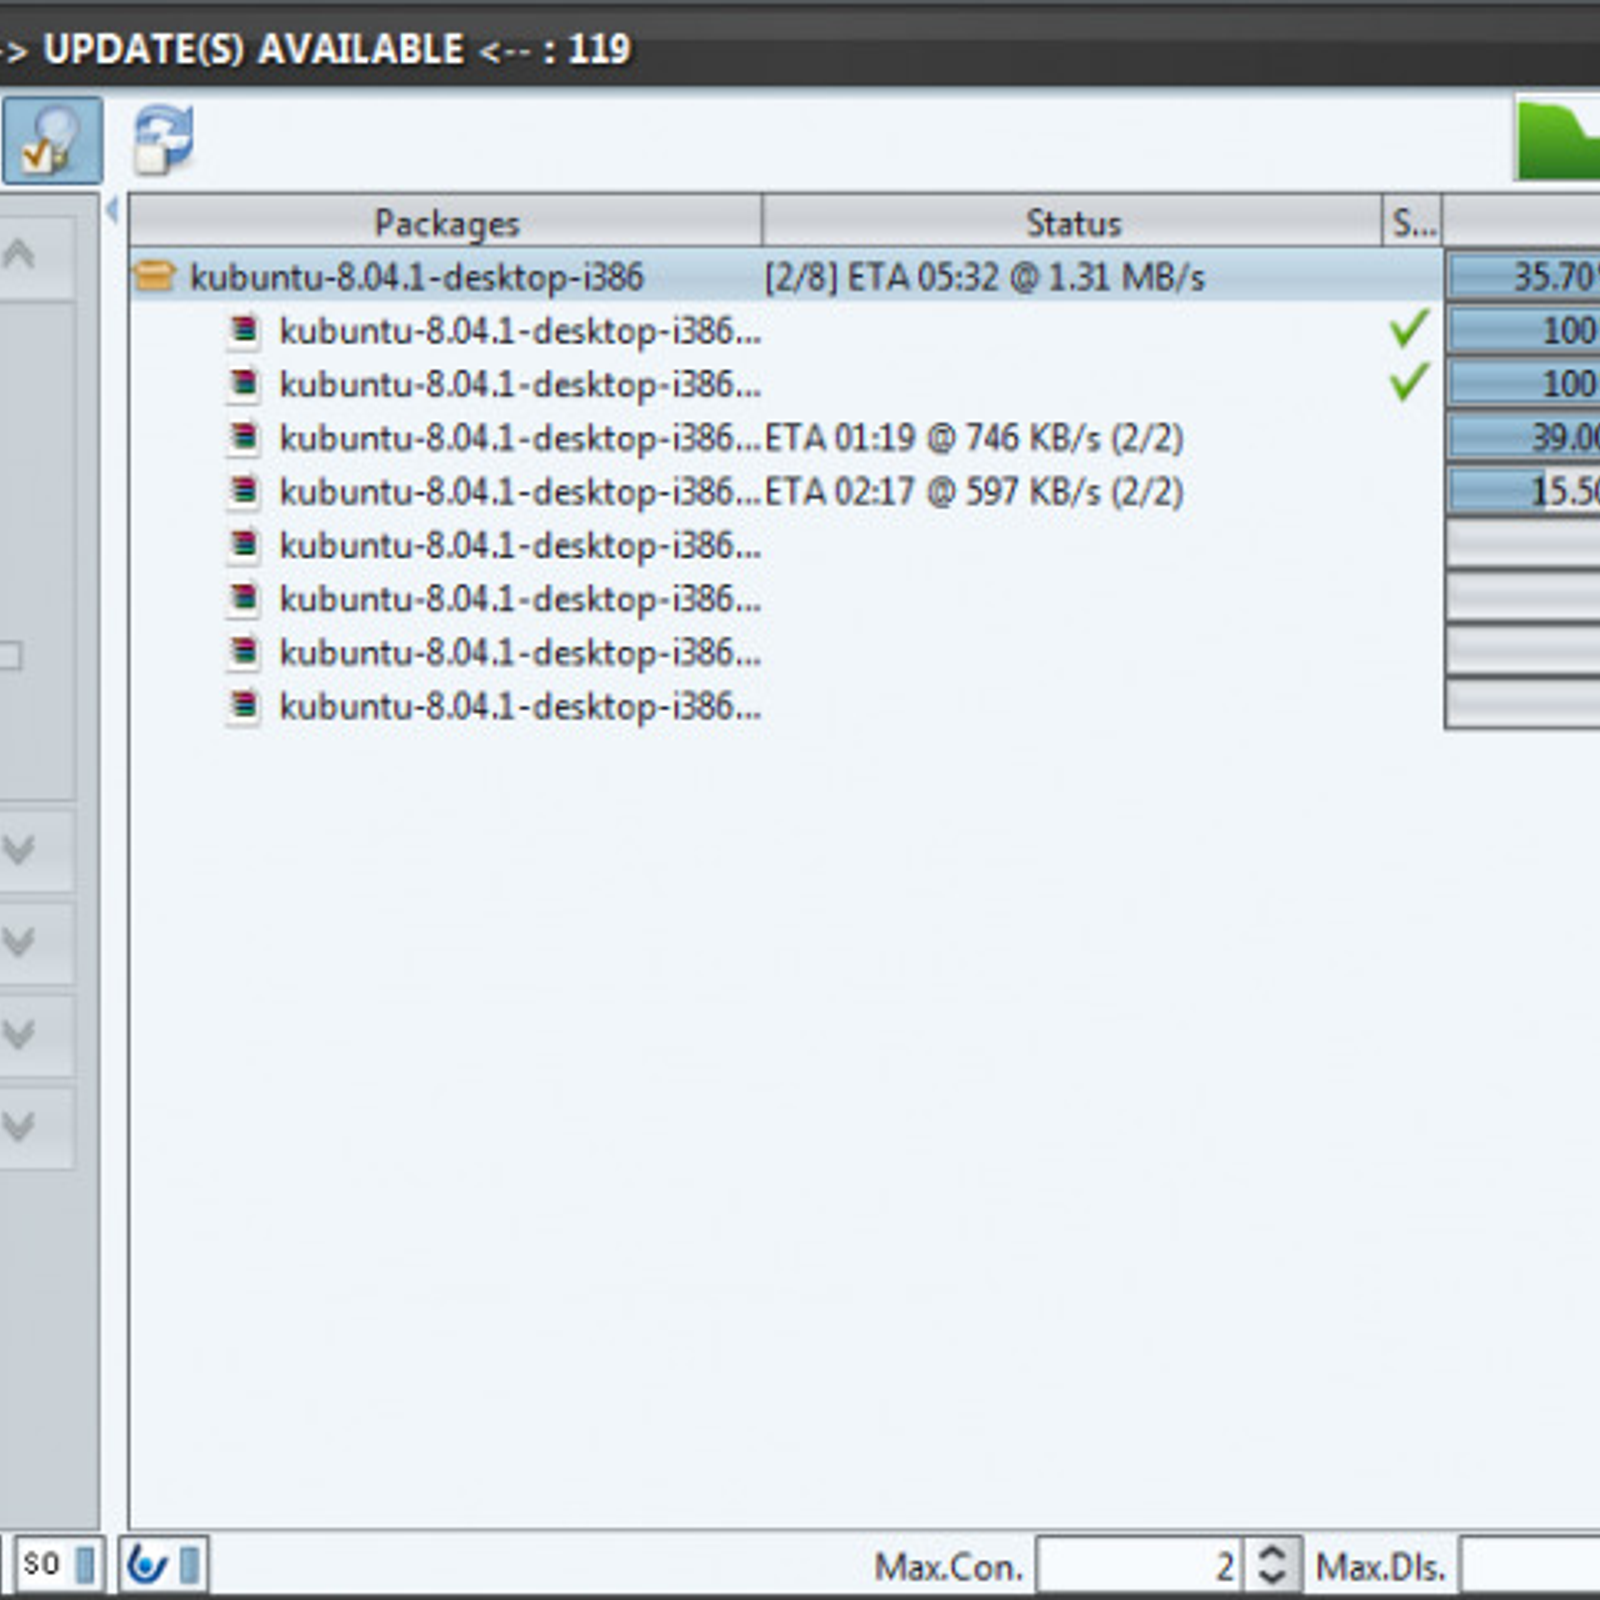This screenshot has width=1600, height=1600.
Task: Click the archive icon of the ETA 02:17 file row
Action: pos(244,491)
